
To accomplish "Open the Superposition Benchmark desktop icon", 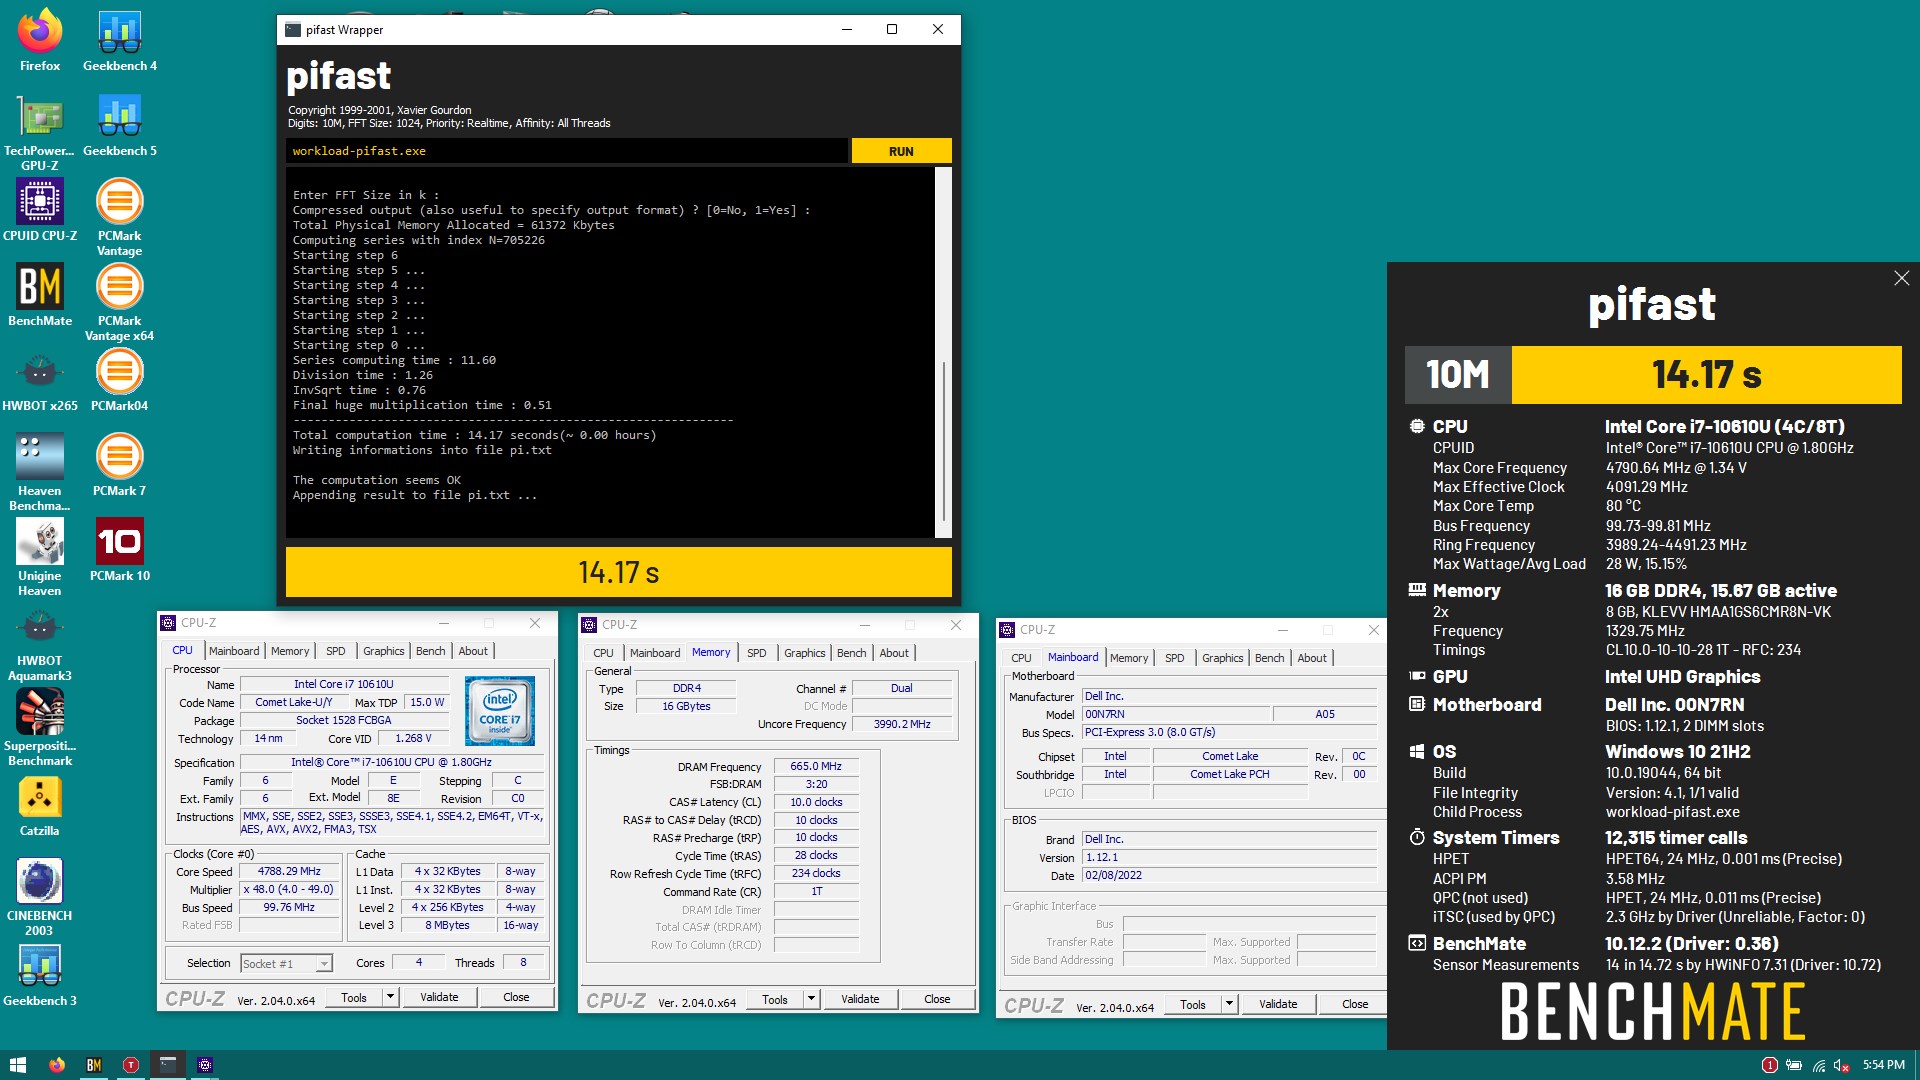I will (x=40, y=728).
